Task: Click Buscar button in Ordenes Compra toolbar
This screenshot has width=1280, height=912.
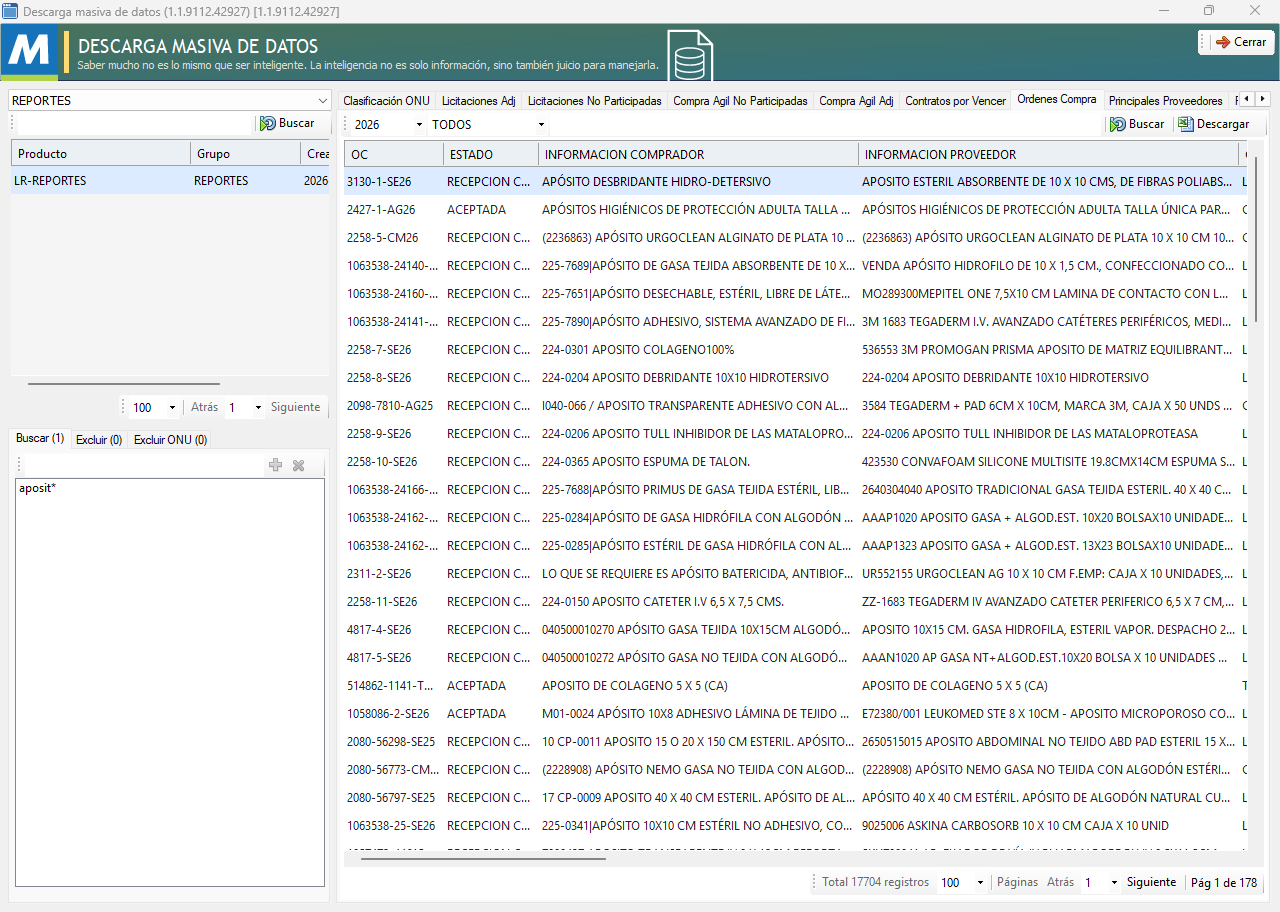Action: coord(1137,124)
